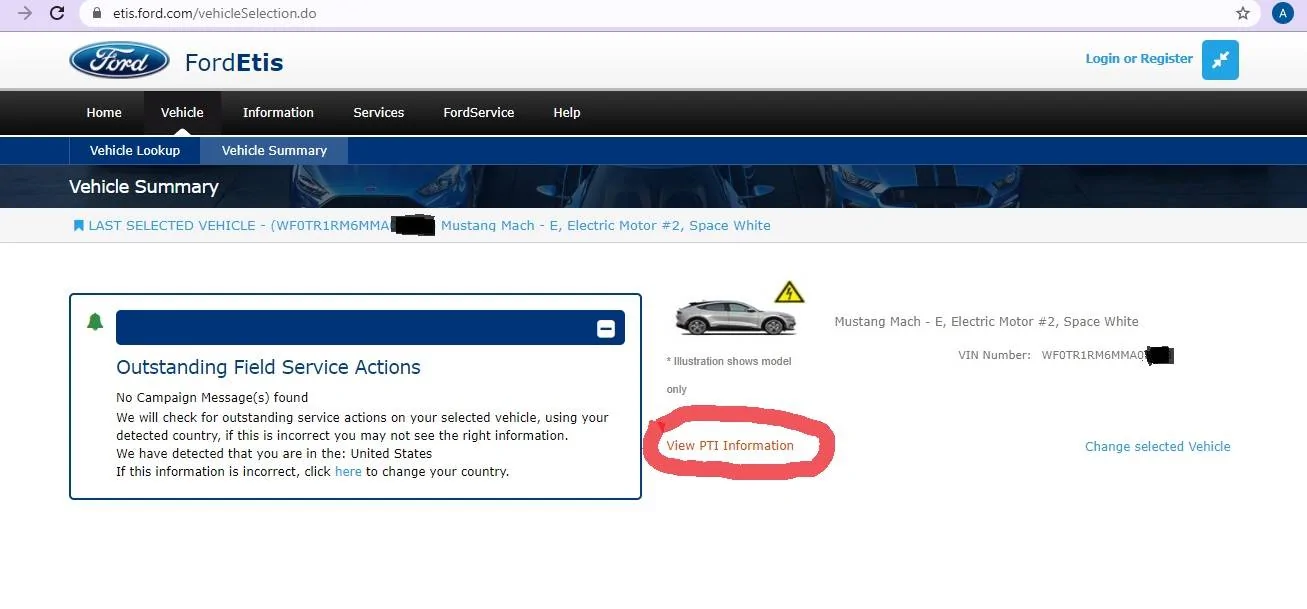The height and width of the screenshot is (609, 1307).
Task: Open the Last Selected Vehicle link
Action: pos(421,225)
